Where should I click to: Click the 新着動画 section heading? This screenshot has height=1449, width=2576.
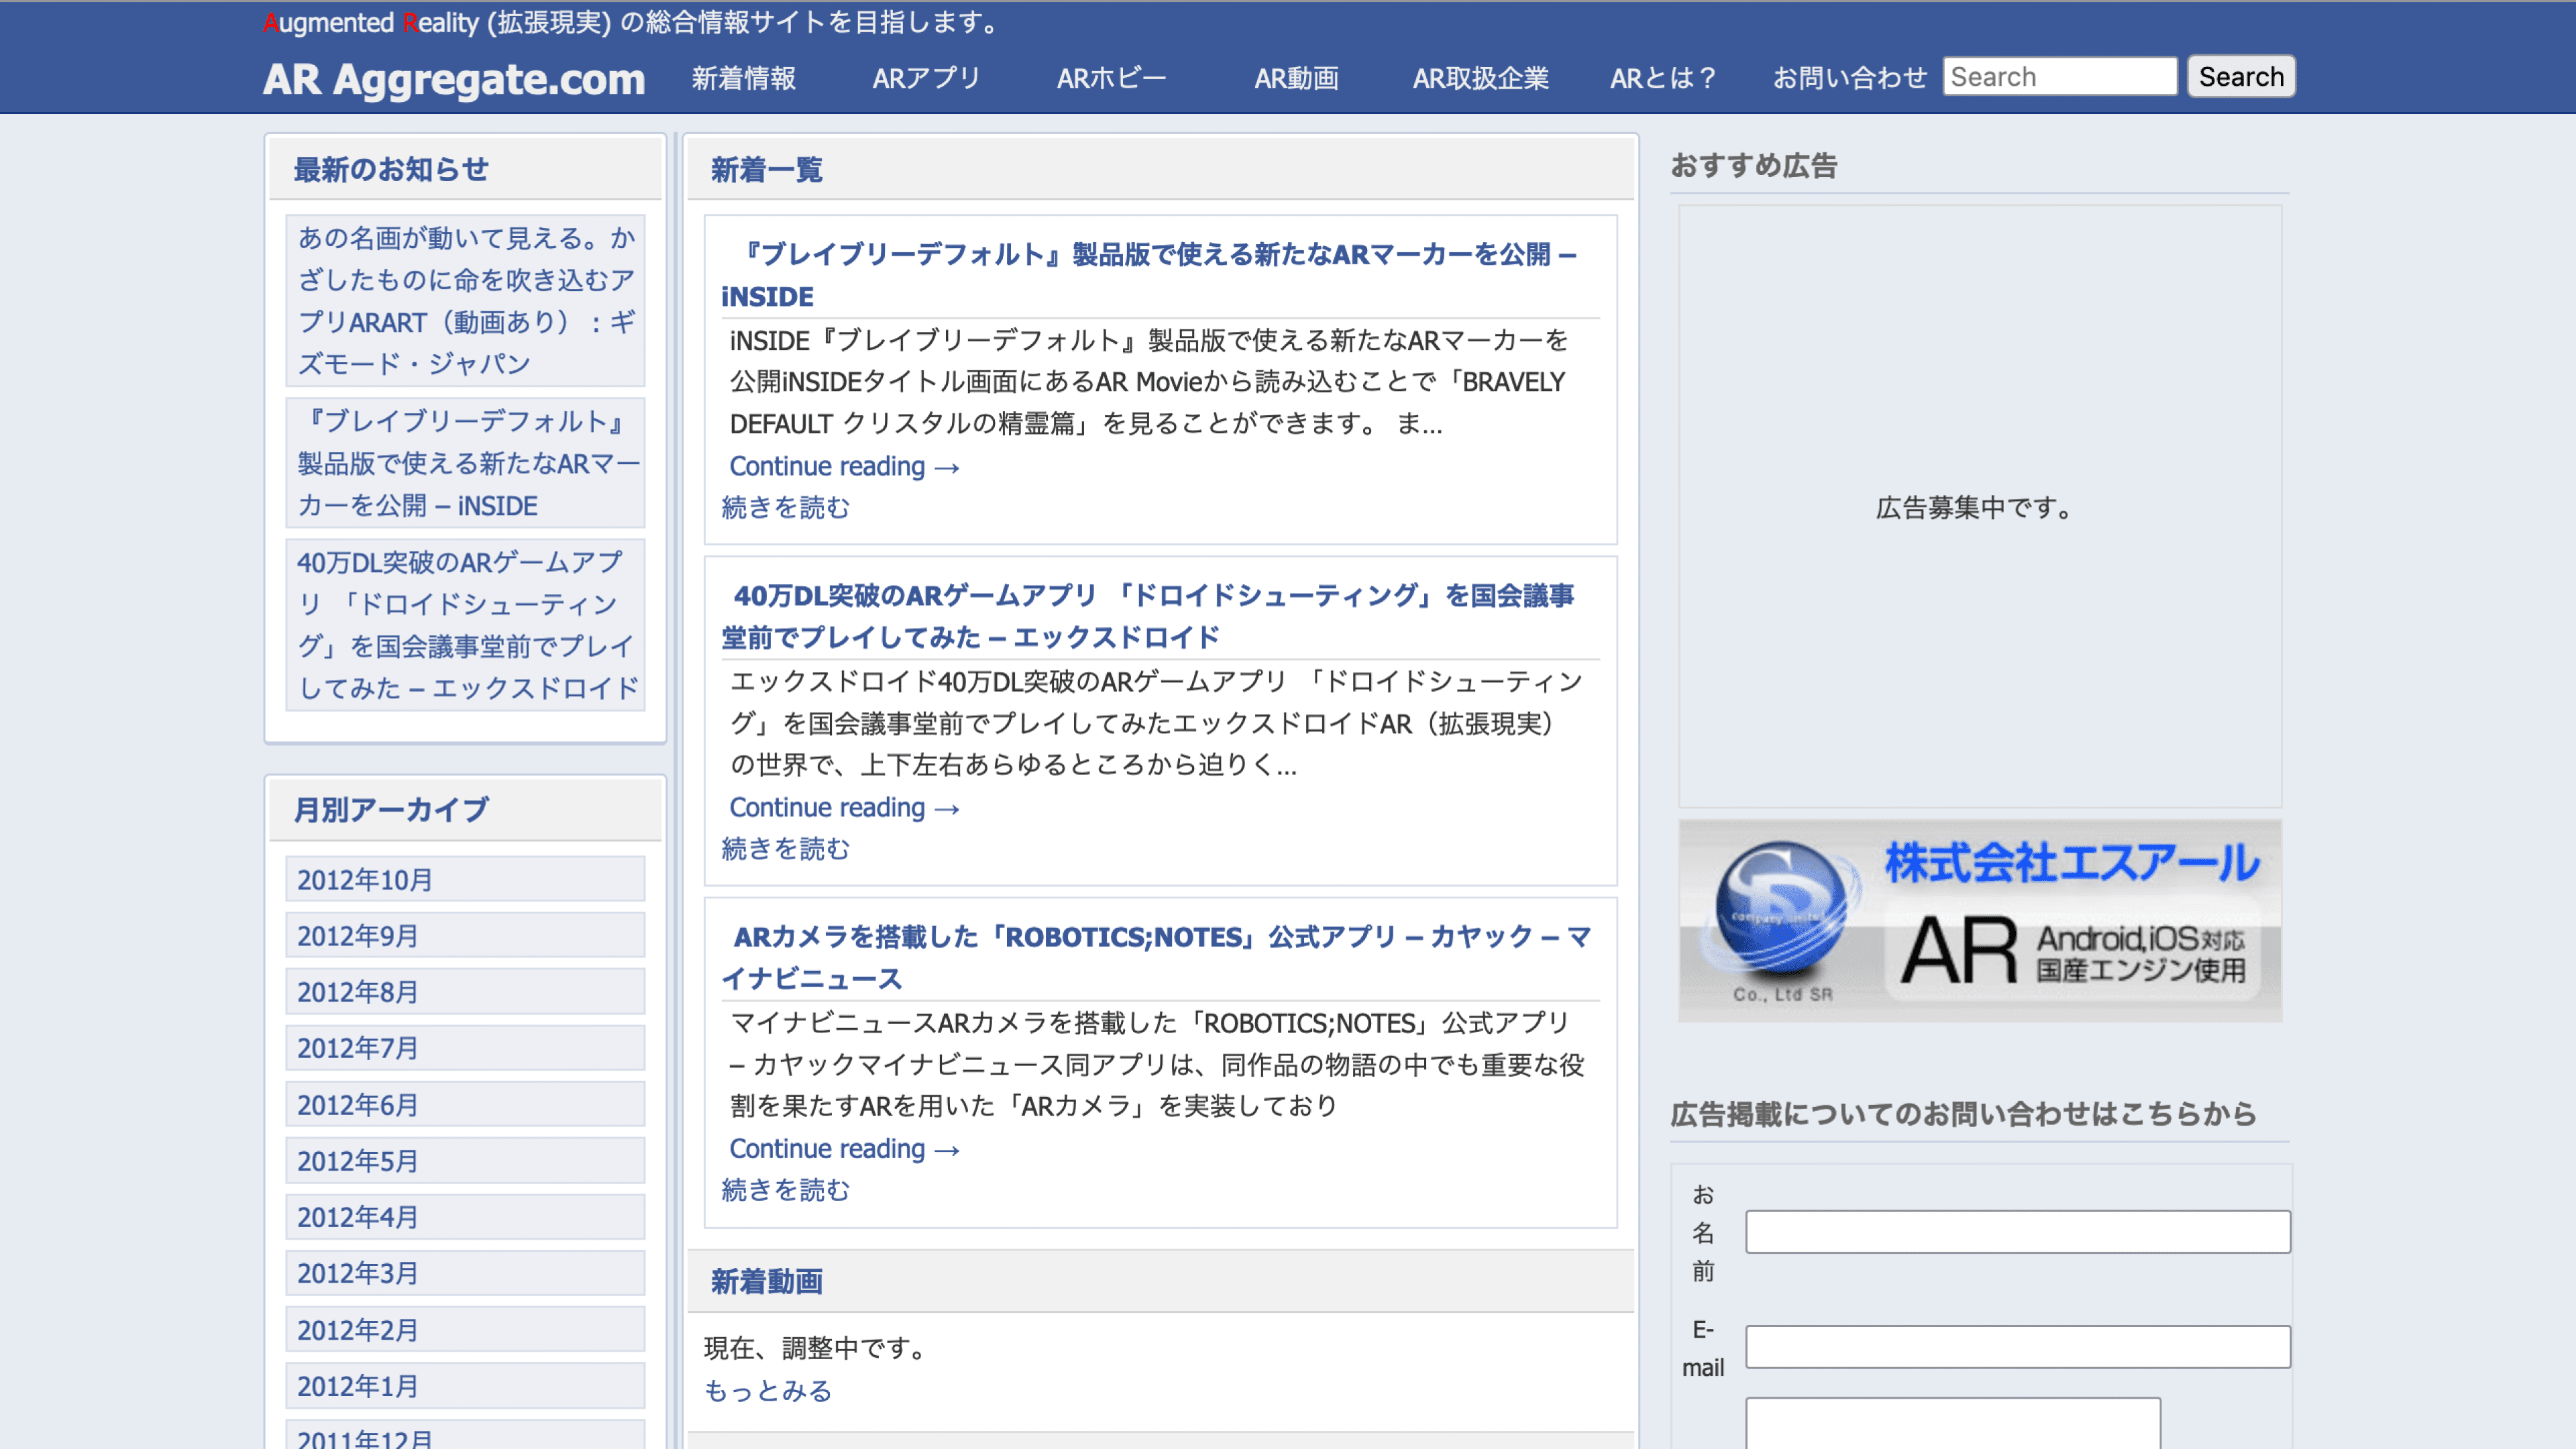[767, 1282]
